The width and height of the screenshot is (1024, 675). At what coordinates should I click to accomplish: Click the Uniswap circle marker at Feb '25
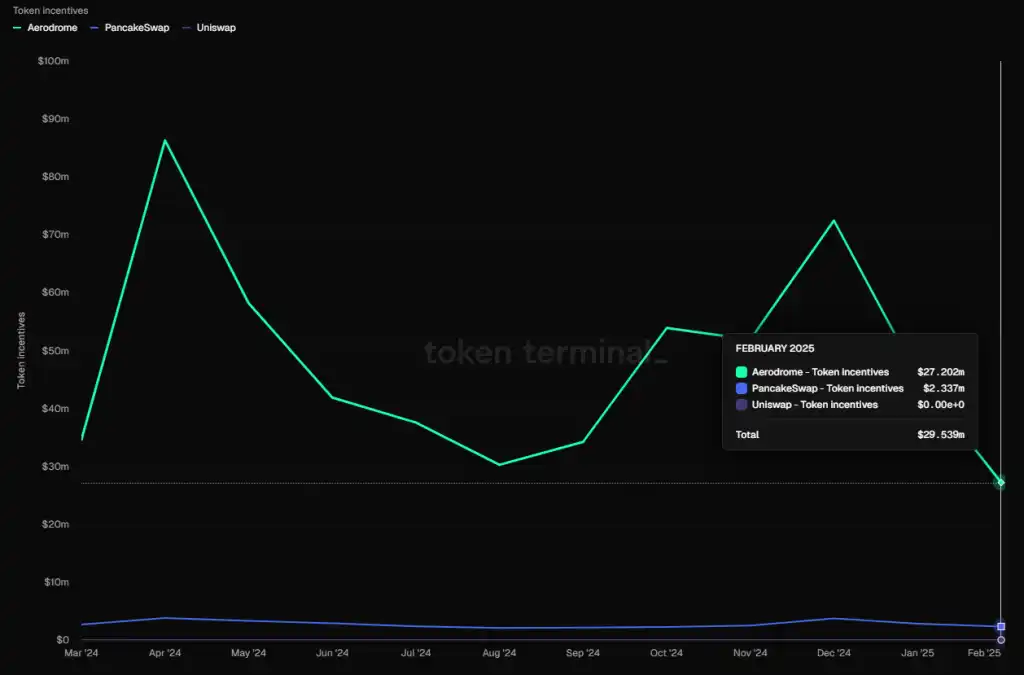tap(1000, 640)
